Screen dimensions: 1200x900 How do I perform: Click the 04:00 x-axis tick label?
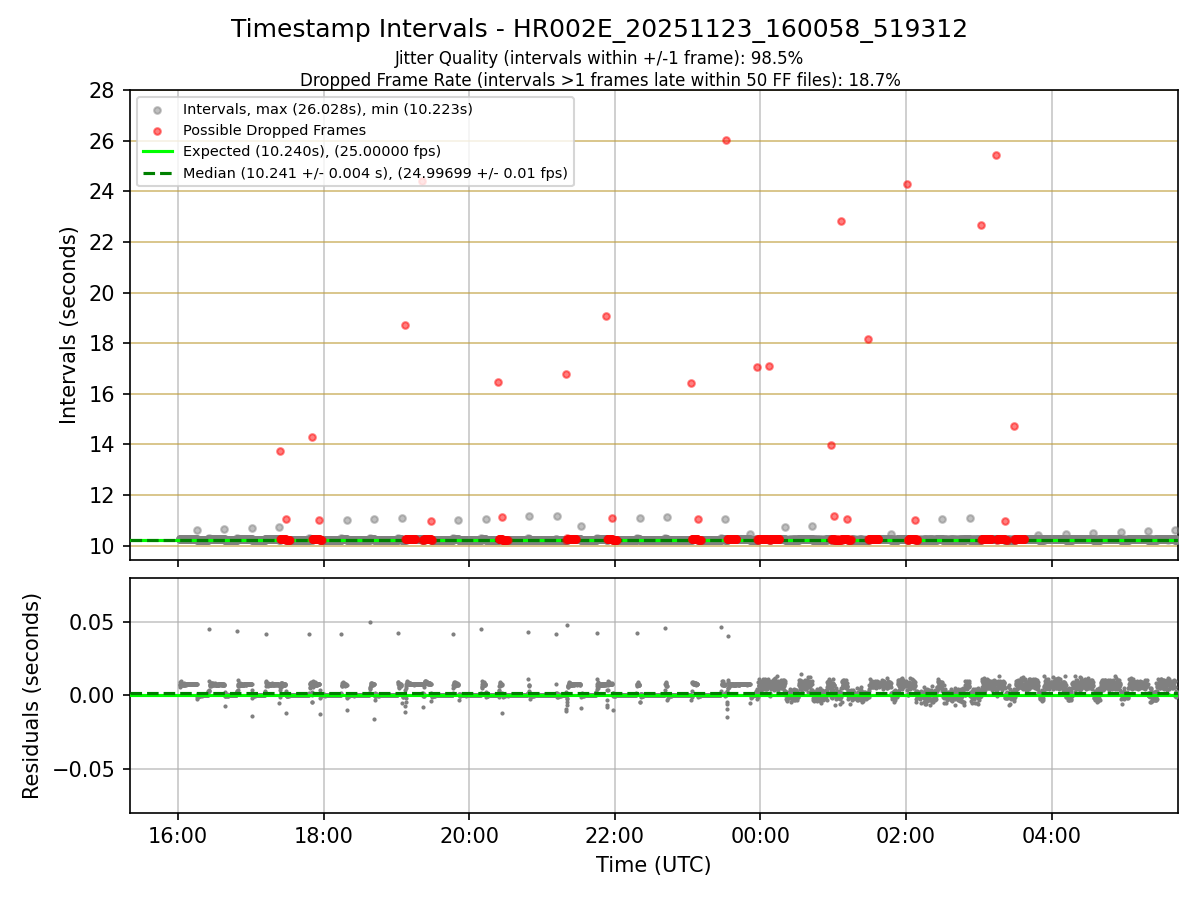[1051, 835]
